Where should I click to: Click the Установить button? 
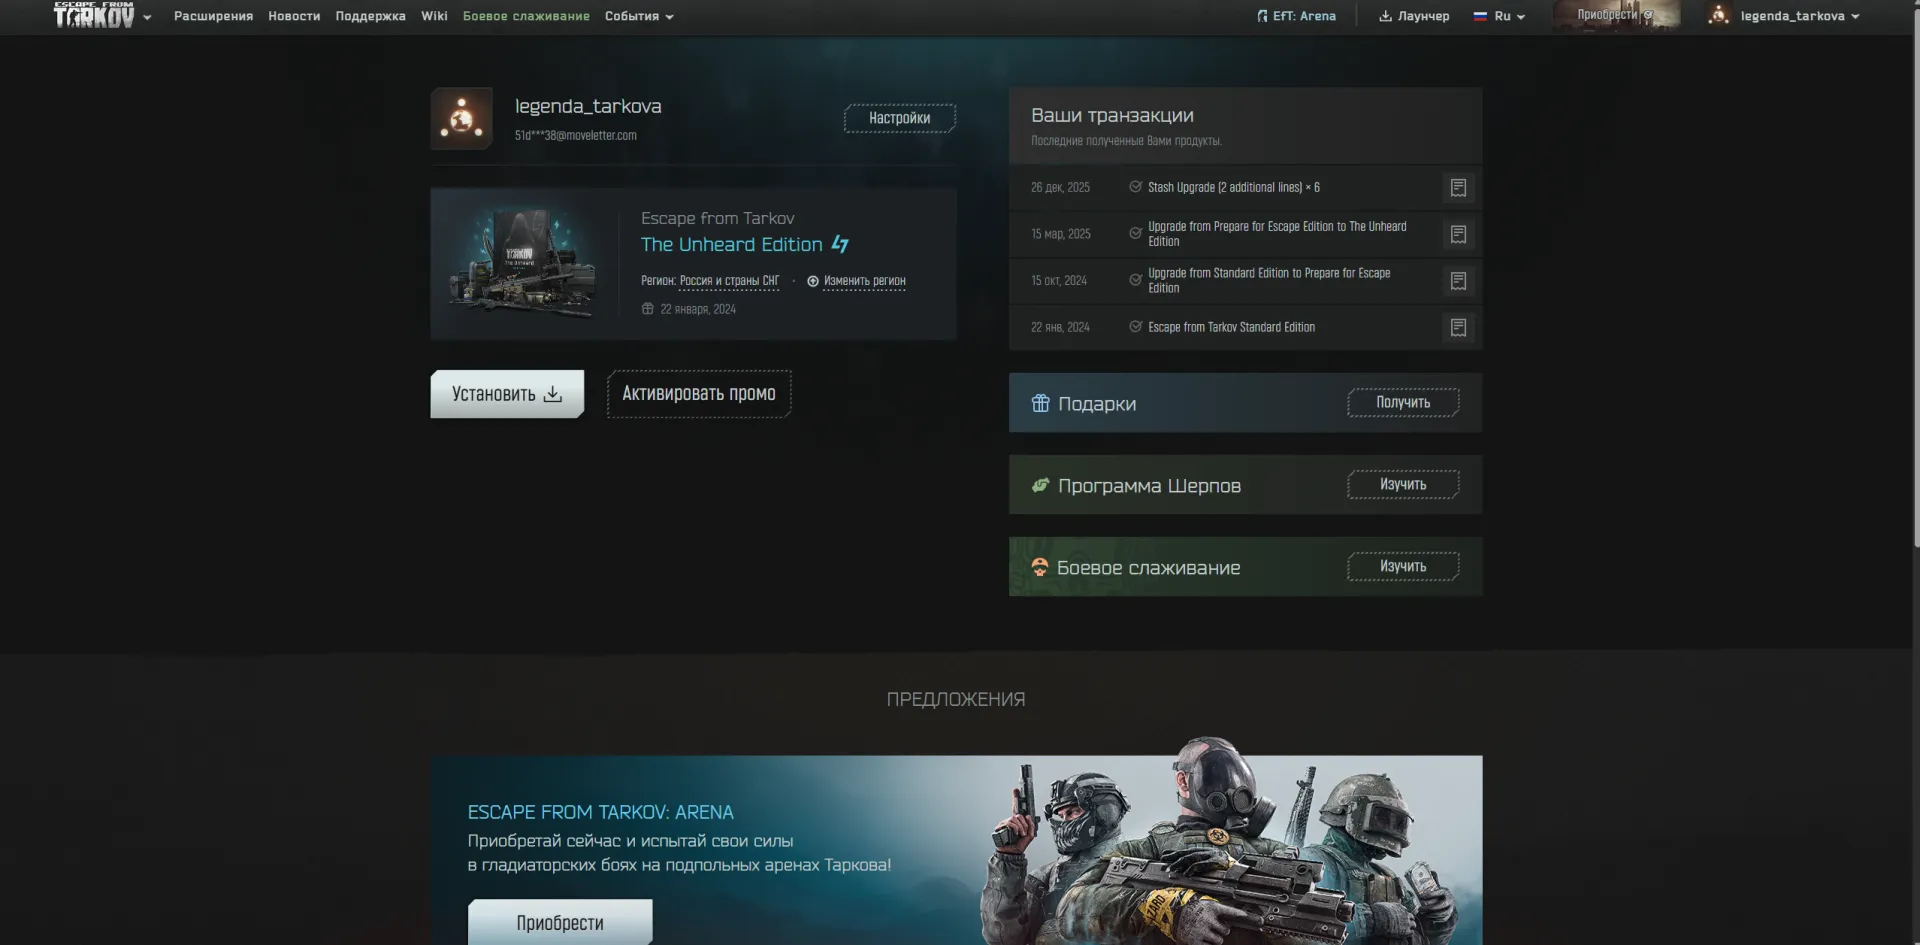[x=507, y=394]
